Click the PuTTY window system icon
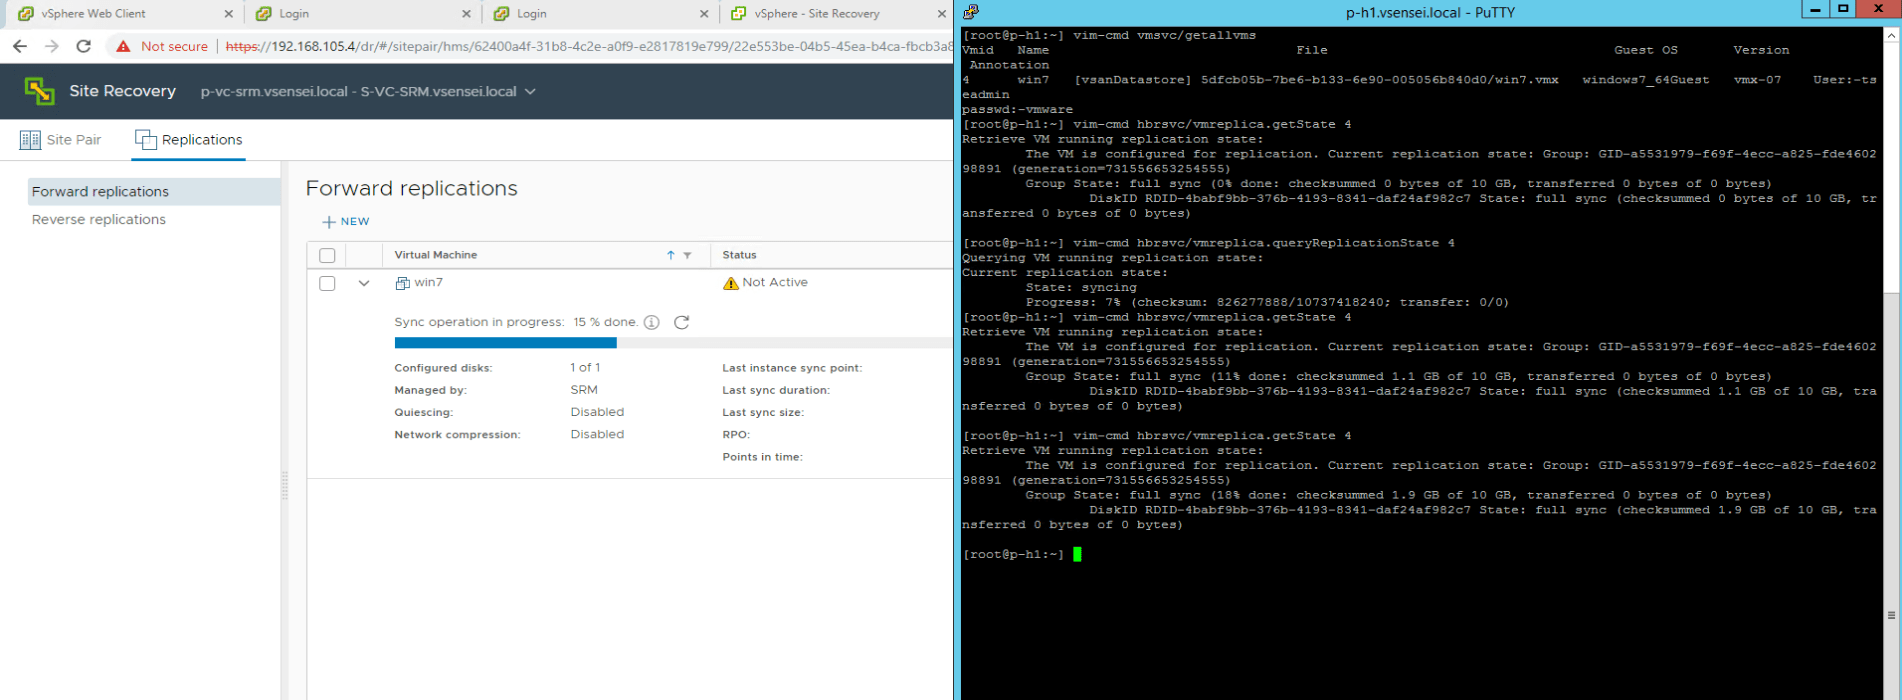Screen dimensions: 1902x700 point(970,12)
